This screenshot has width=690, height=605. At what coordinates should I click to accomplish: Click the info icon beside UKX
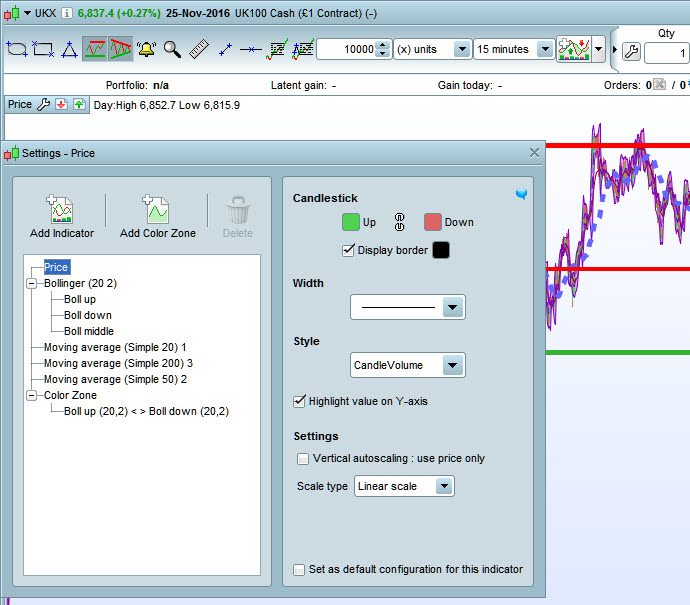[x=66, y=13]
